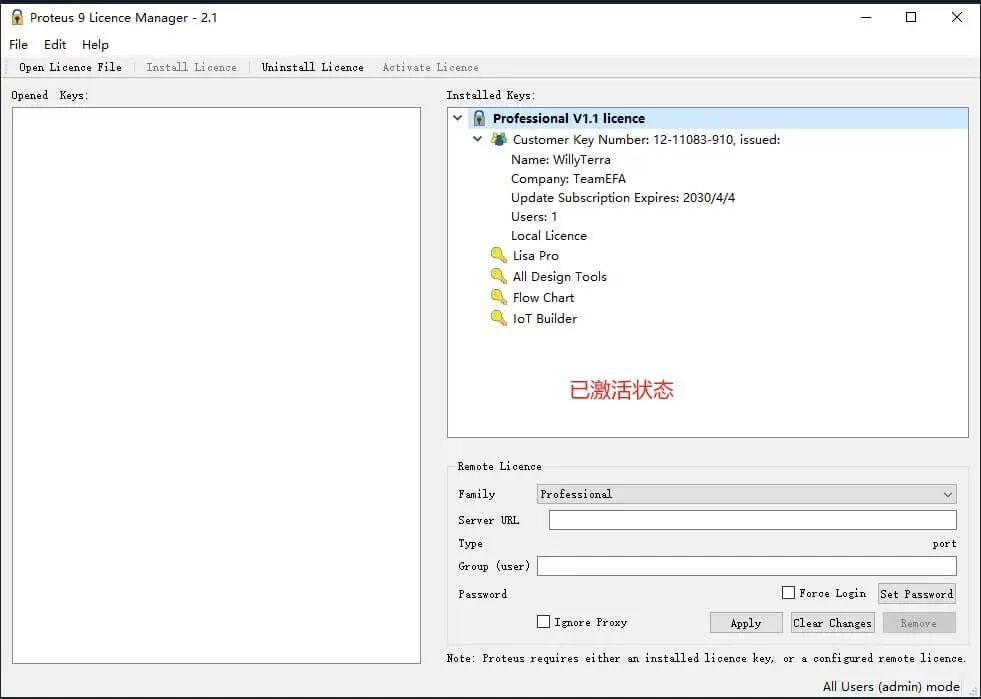Select the All Design Tools entry
This screenshot has height=699, width=981.
point(559,277)
